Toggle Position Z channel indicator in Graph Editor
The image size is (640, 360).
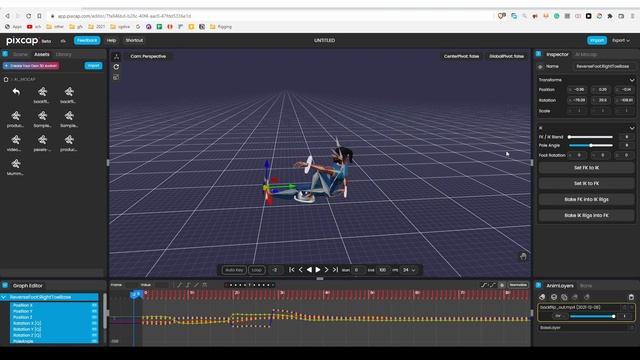coord(94,317)
